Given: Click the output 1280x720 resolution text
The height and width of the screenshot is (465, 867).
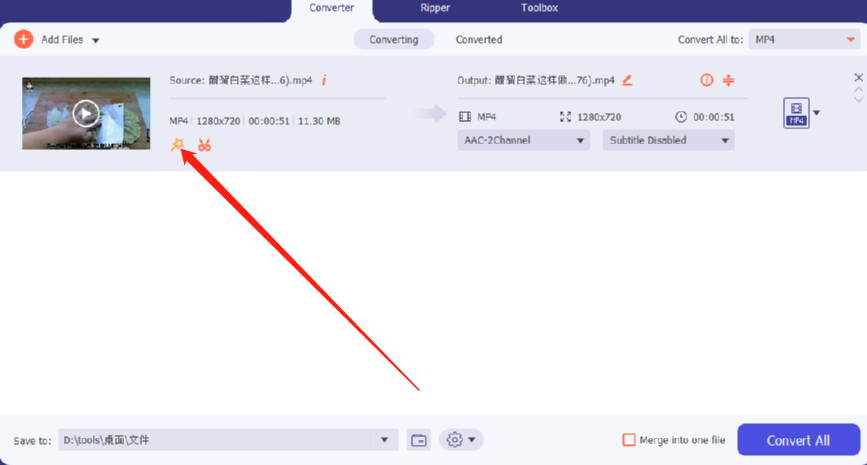Looking at the screenshot, I should [x=599, y=117].
